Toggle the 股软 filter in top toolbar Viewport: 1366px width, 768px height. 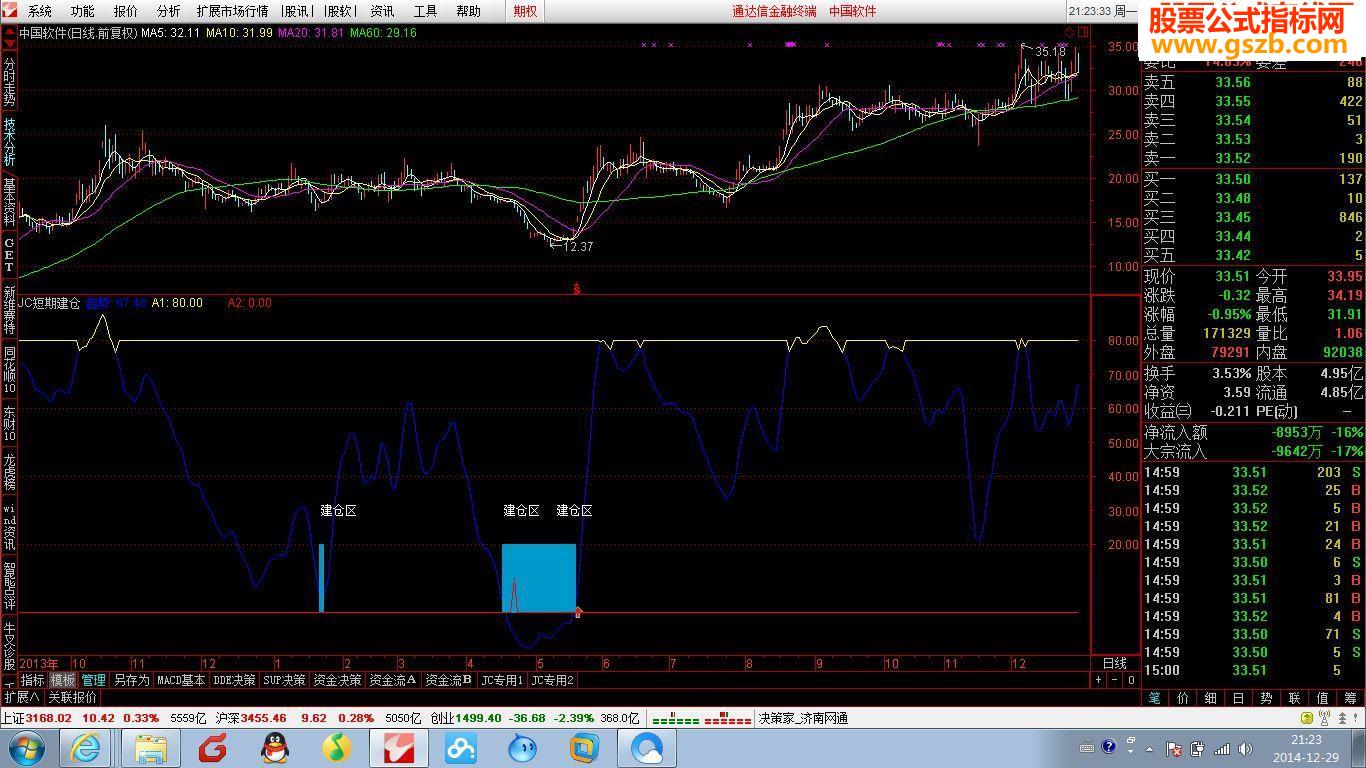[x=340, y=11]
